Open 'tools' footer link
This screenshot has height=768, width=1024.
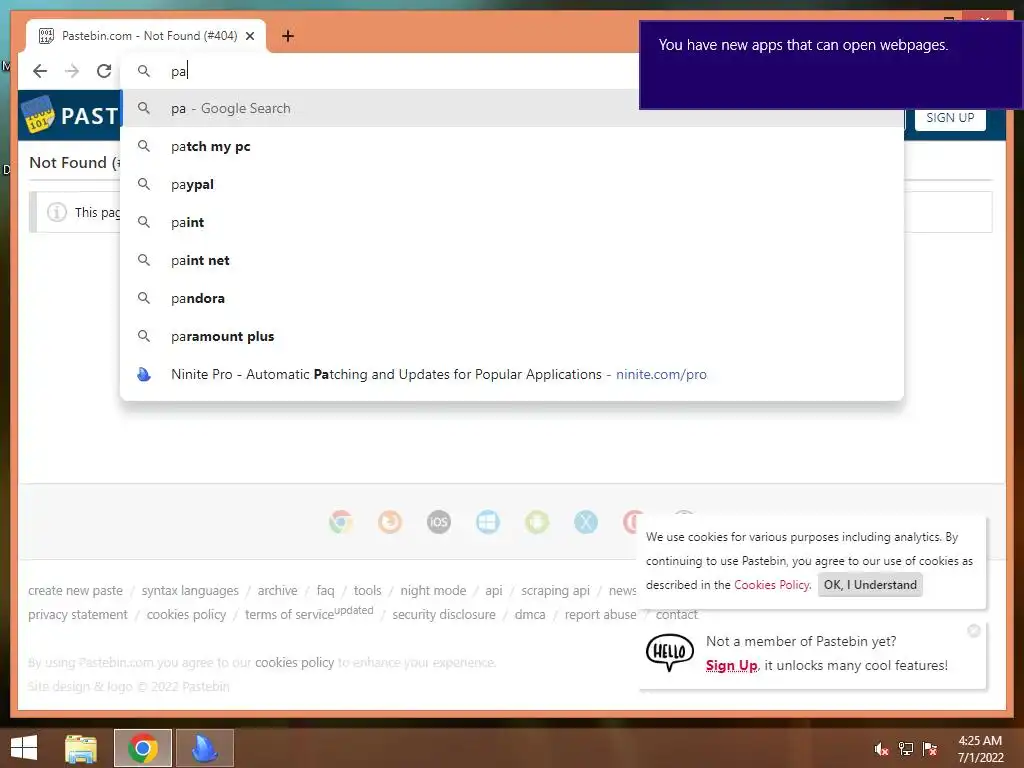pyautogui.click(x=367, y=590)
